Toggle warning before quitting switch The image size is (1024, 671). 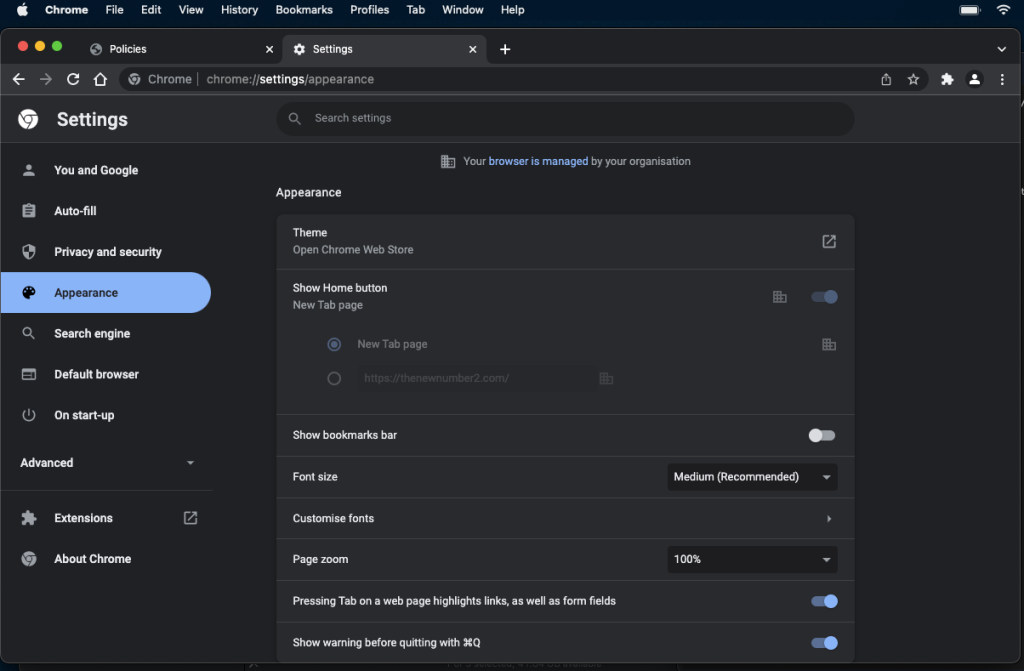click(824, 643)
